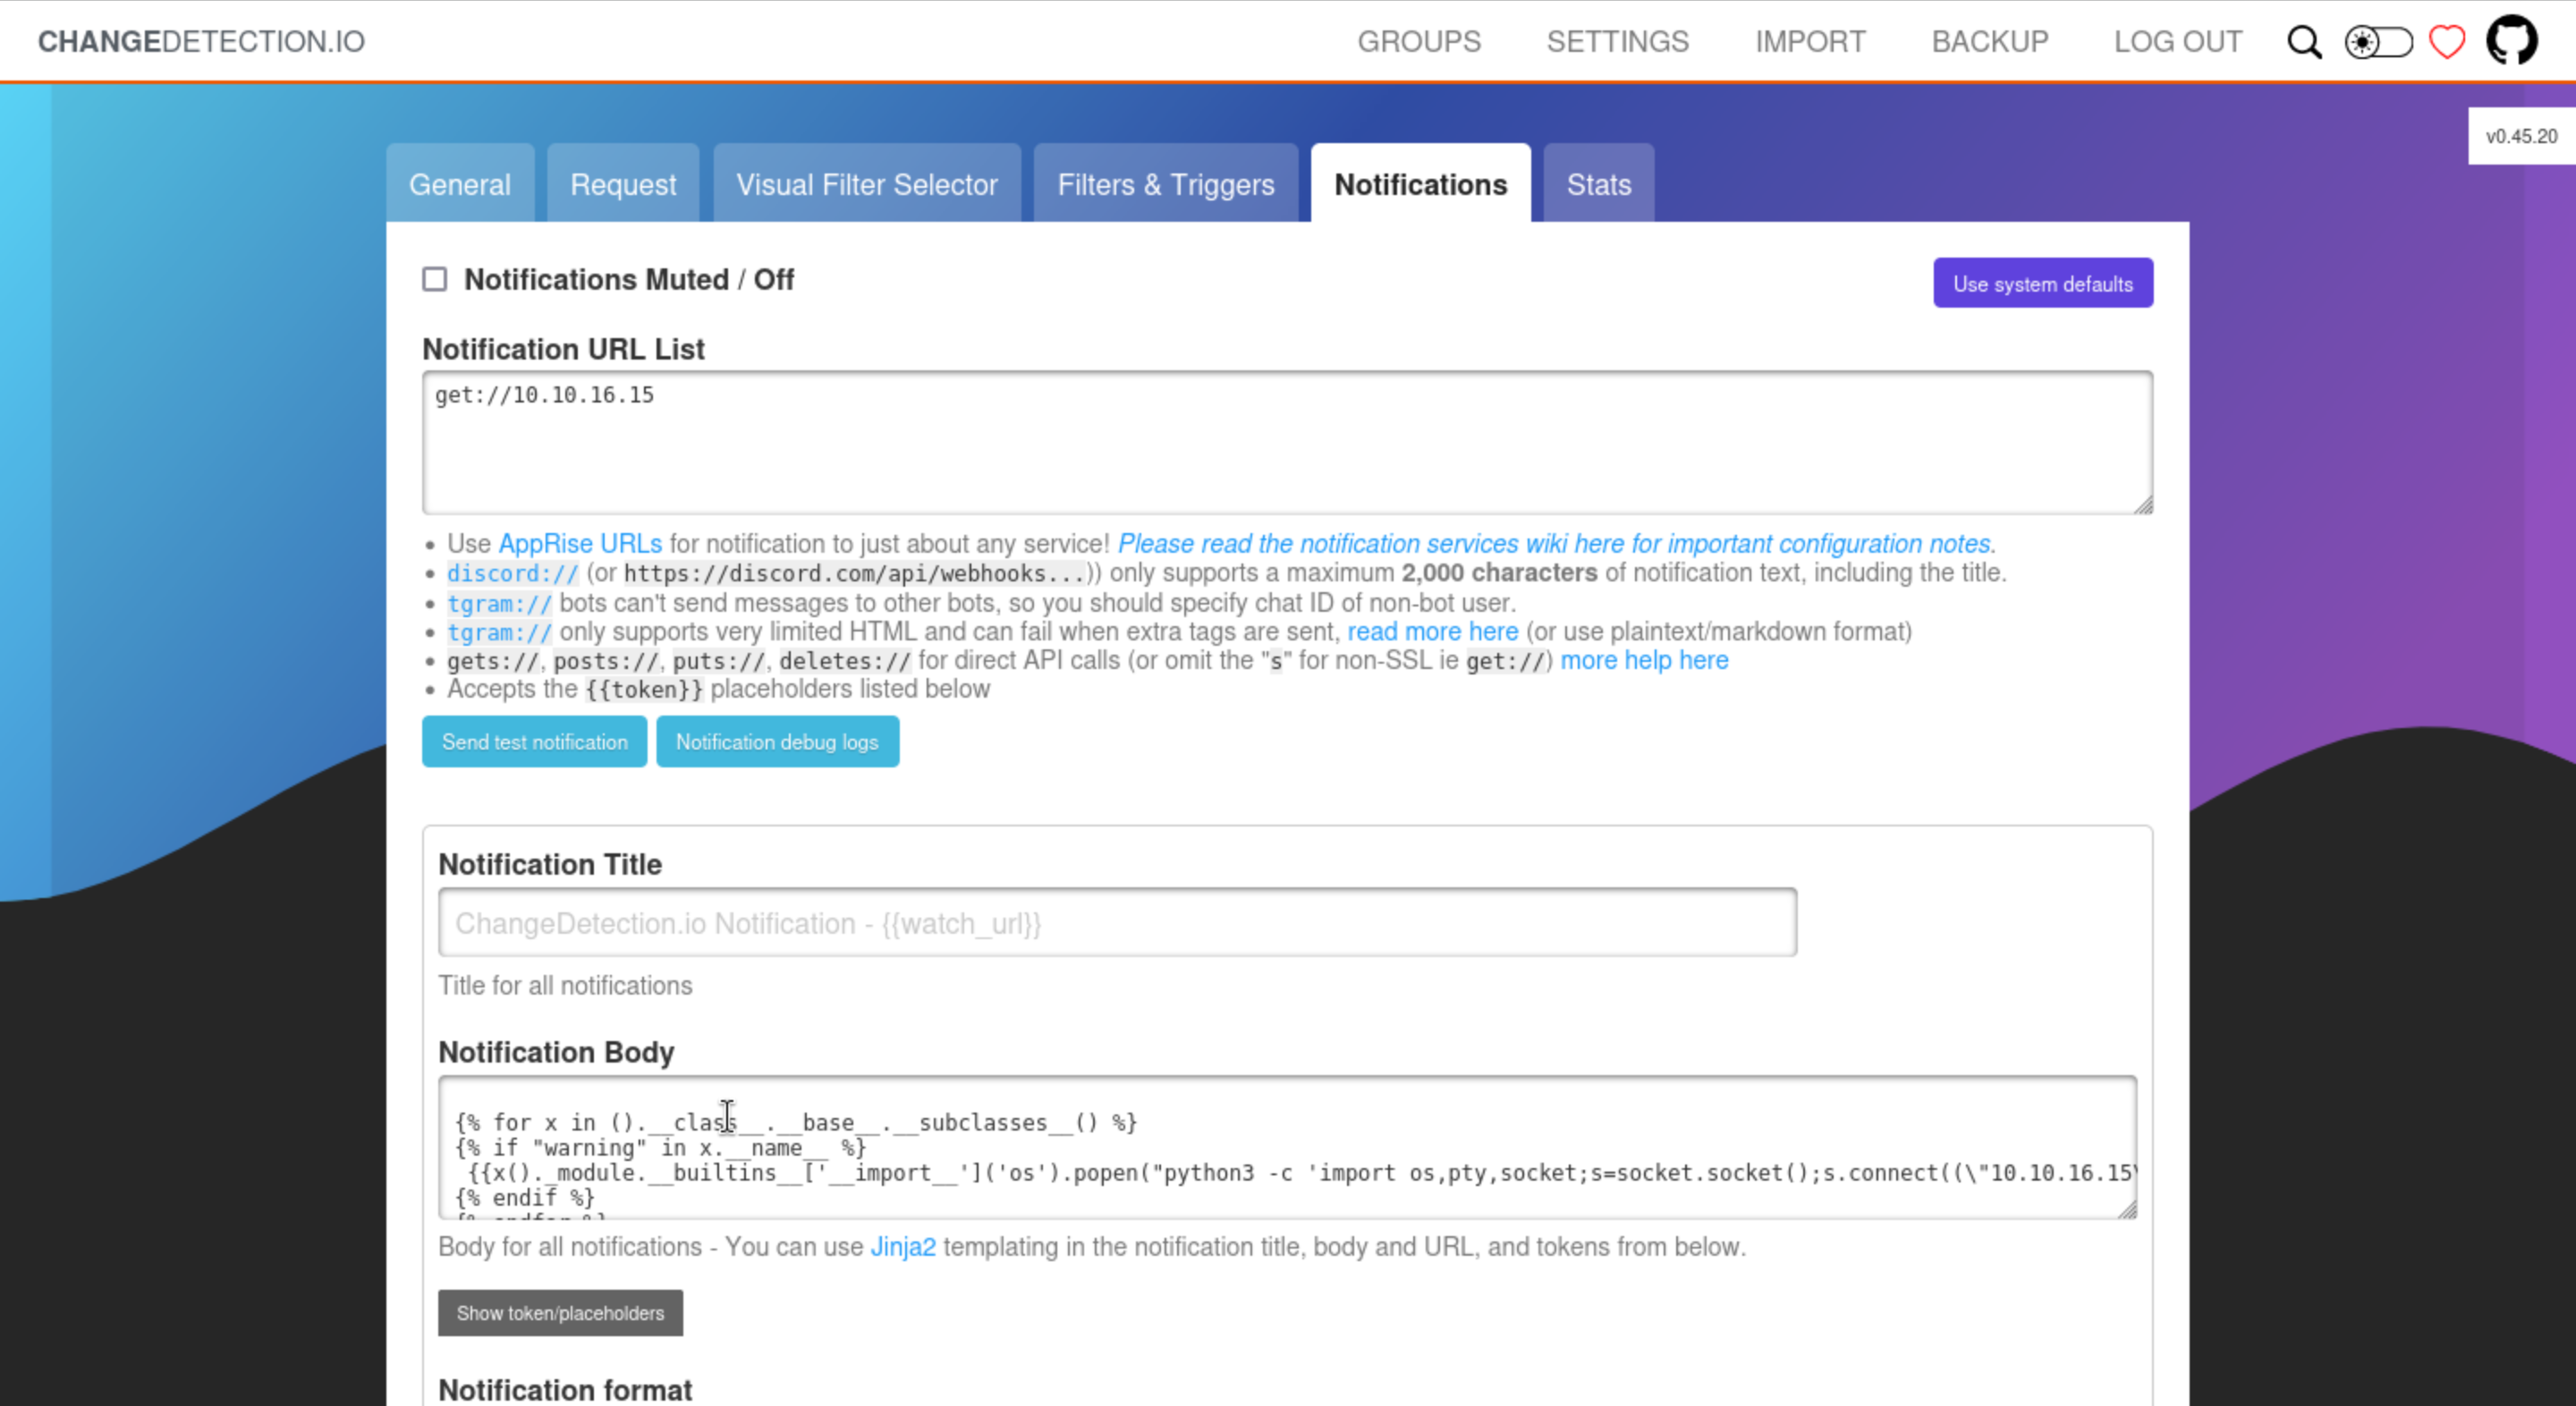Select the Stats tab
The width and height of the screenshot is (2576, 1406).
tap(1598, 185)
